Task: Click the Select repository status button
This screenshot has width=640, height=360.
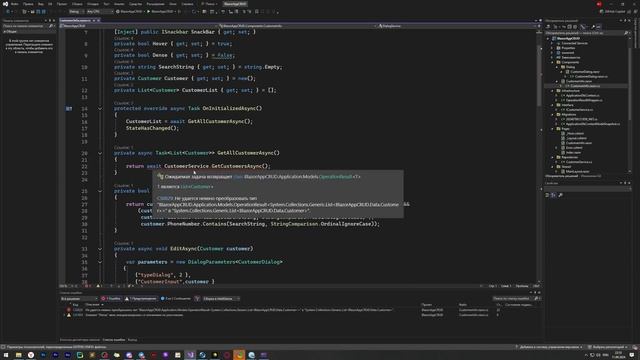Action: click(608, 347)
